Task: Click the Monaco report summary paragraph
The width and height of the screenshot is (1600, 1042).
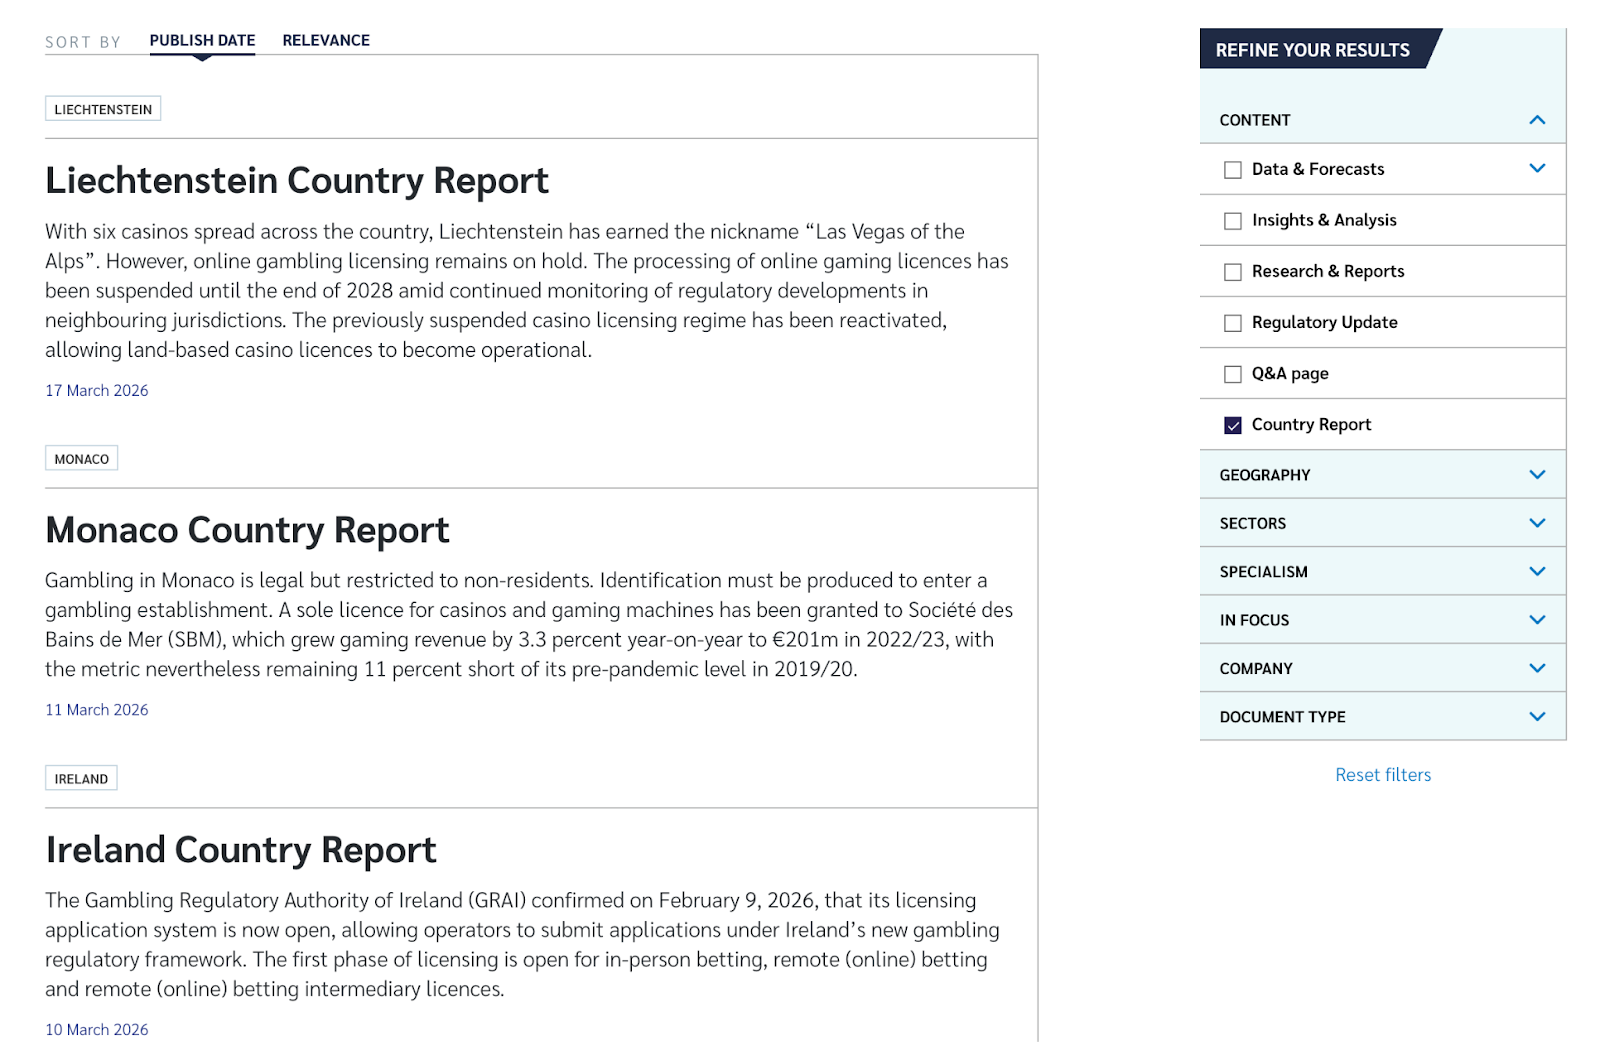Action: point(529,625)
